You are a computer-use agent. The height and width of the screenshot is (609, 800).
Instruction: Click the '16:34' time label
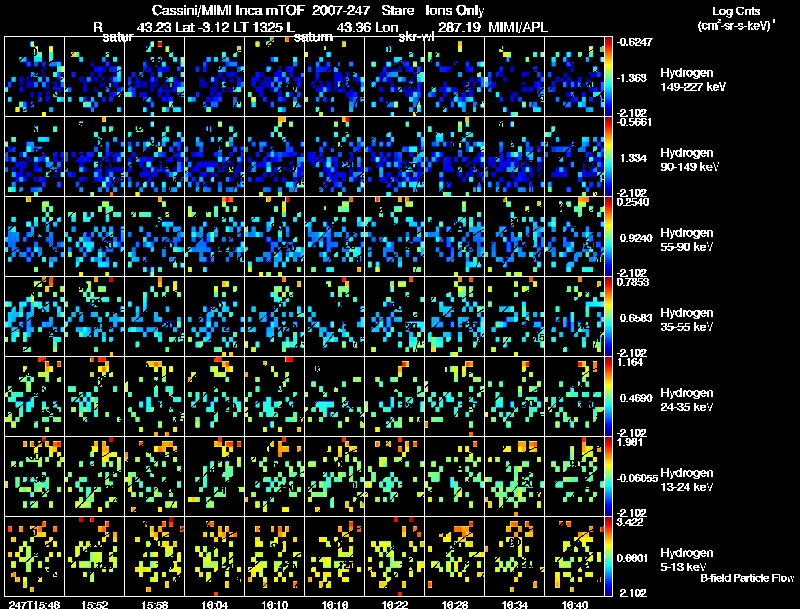514,605
